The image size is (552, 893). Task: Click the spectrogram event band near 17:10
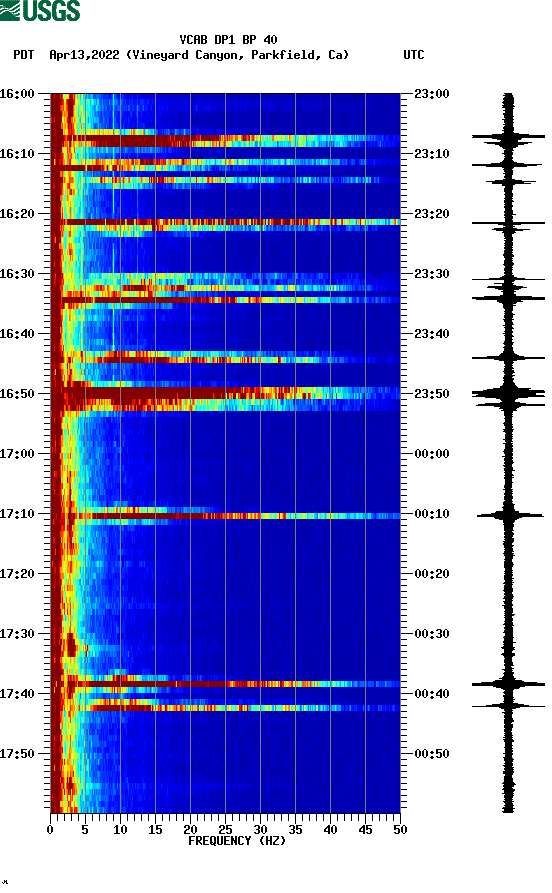225,516
